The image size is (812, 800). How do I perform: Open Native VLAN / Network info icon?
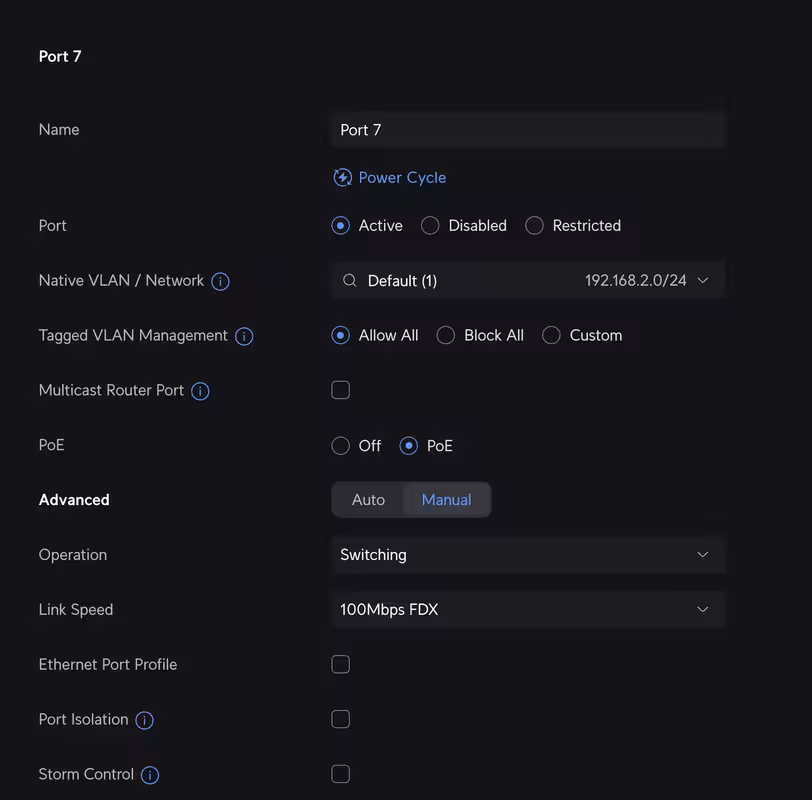point(220,281)
